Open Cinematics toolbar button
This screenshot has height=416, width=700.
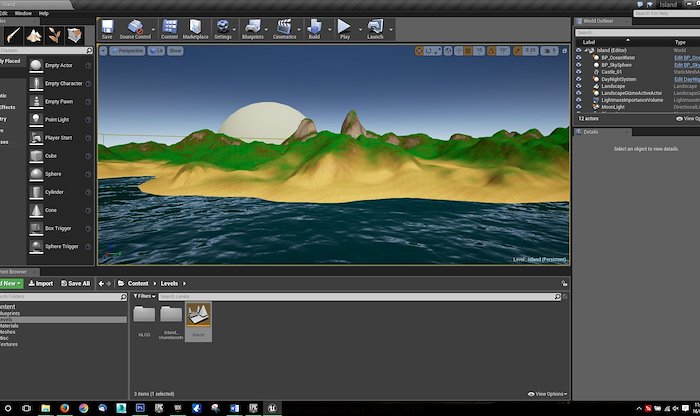(x=284, y=29)
